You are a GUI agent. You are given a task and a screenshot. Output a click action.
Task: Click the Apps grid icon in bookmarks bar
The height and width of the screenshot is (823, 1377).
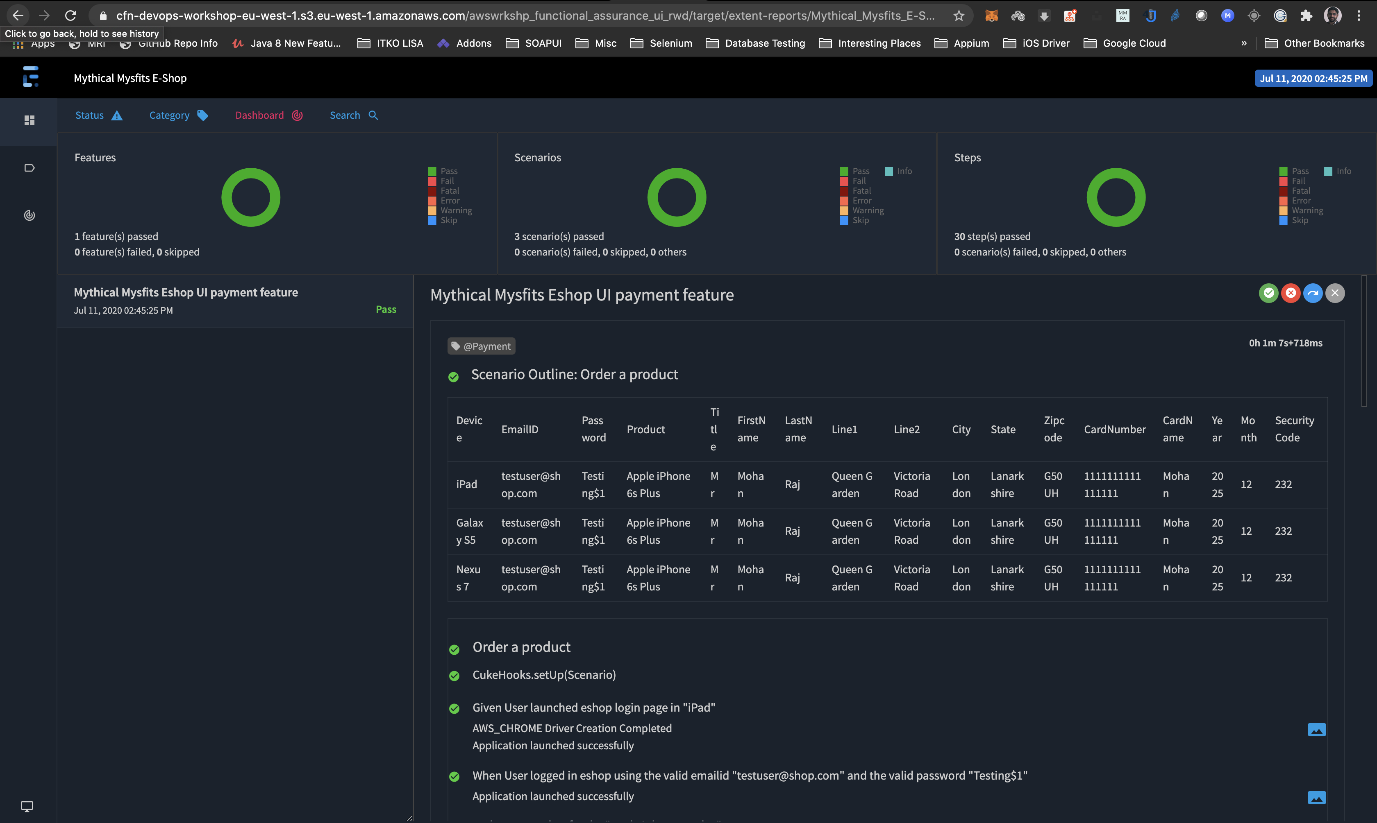point(17,43)
